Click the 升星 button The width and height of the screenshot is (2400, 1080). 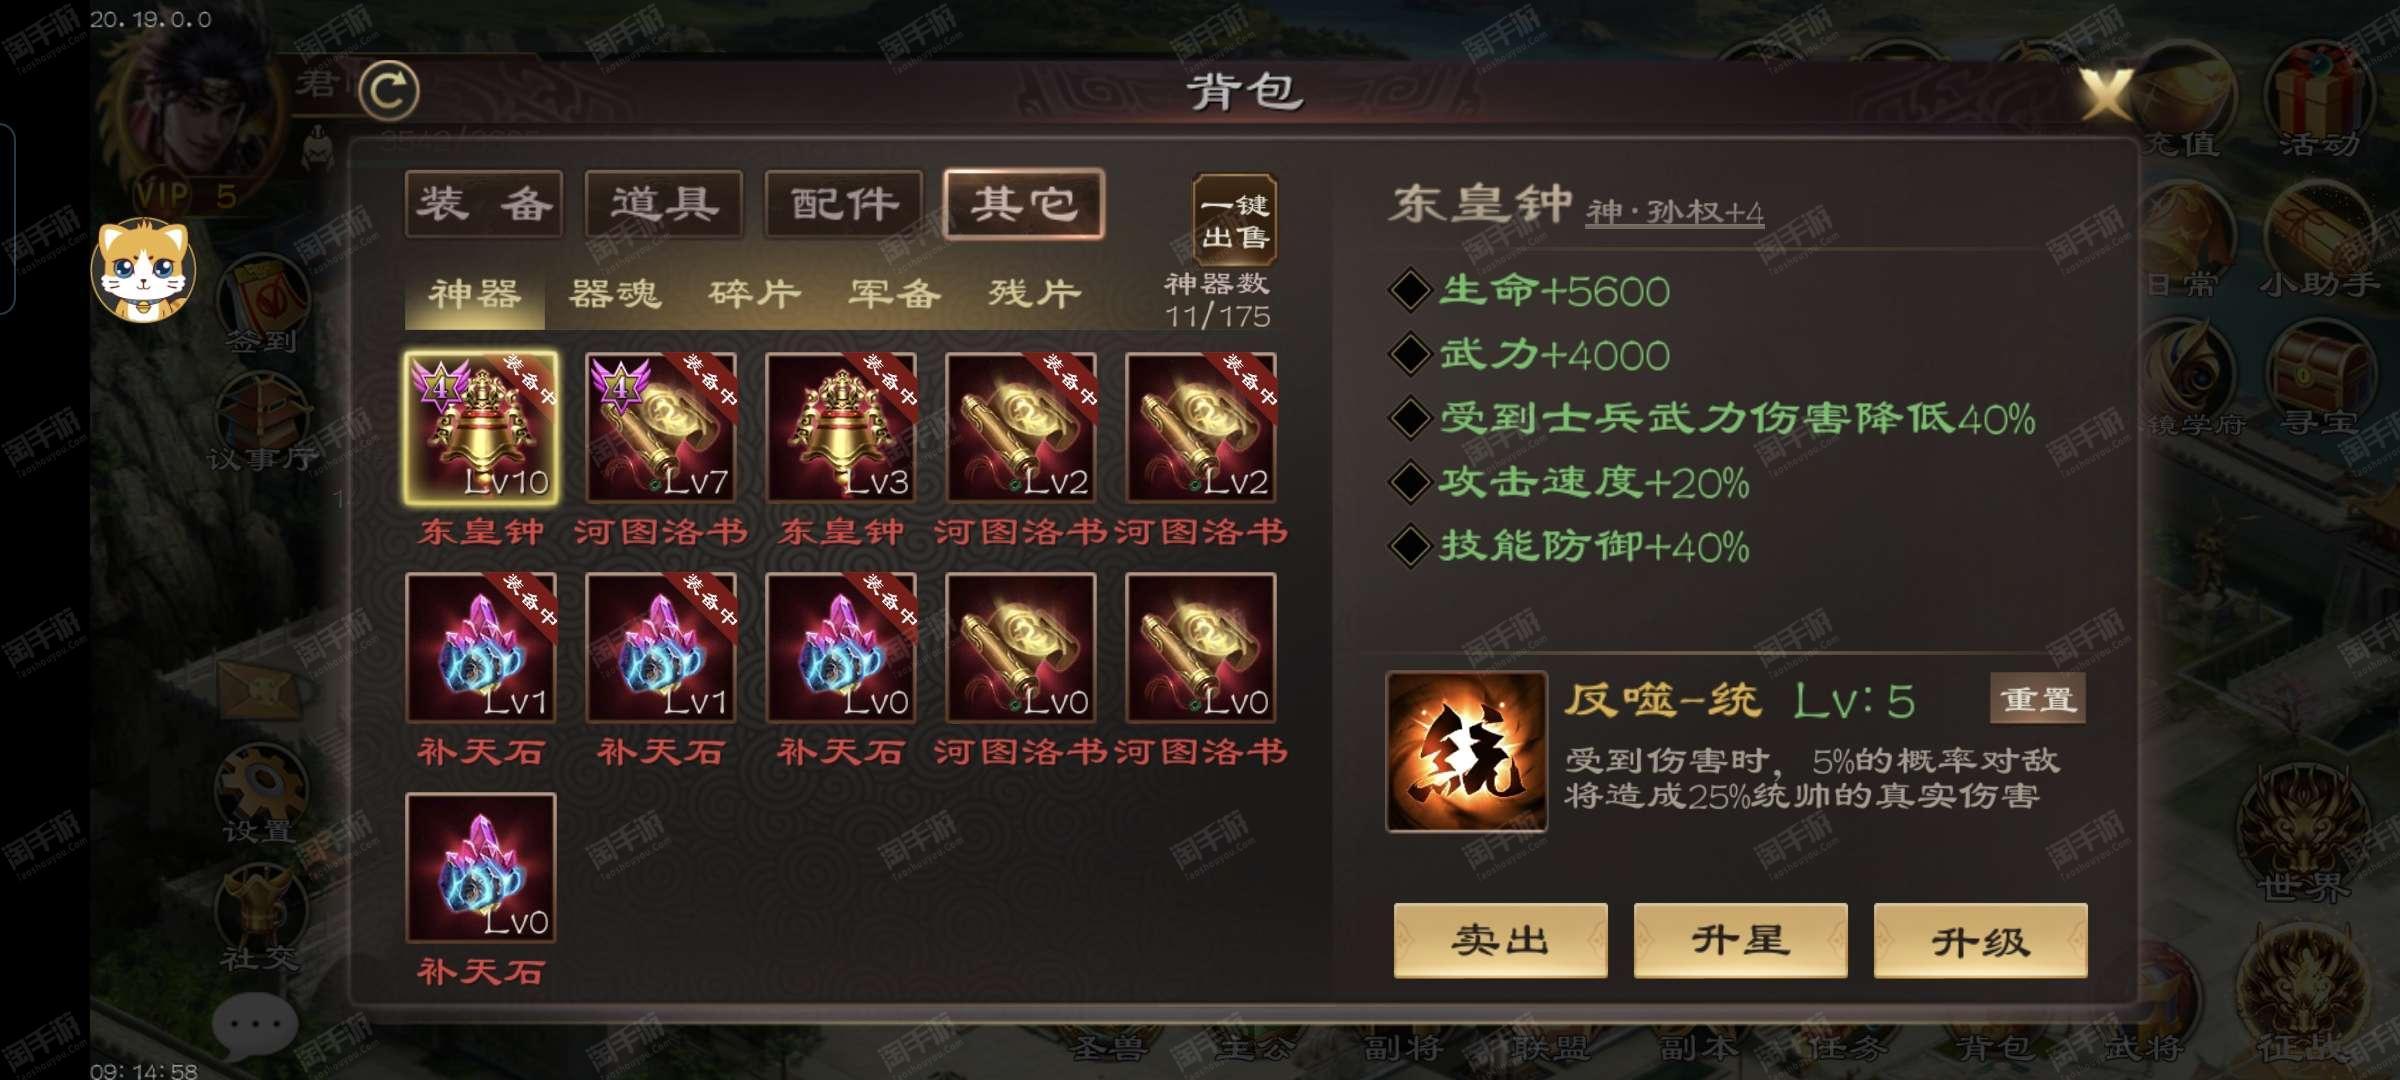tap(1740, 940)
